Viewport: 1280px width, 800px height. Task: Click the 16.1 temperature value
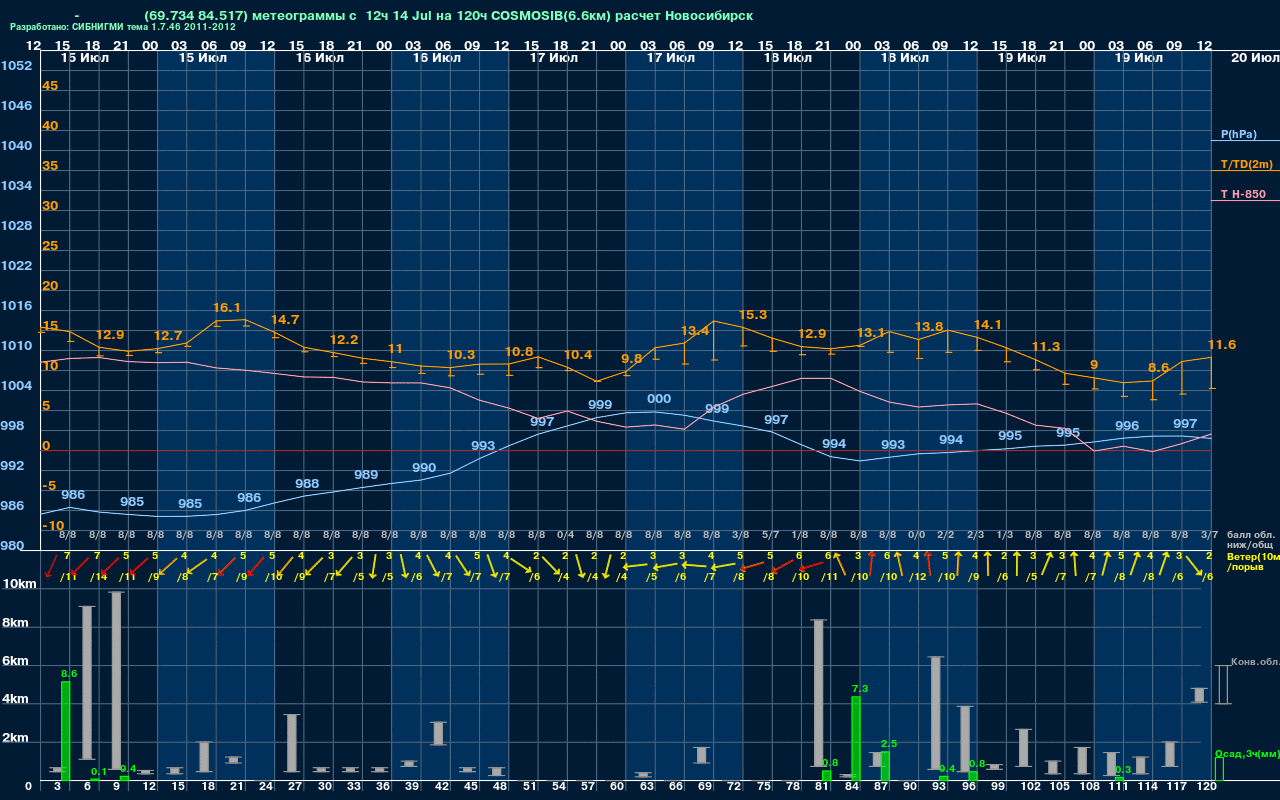point(227,308)
